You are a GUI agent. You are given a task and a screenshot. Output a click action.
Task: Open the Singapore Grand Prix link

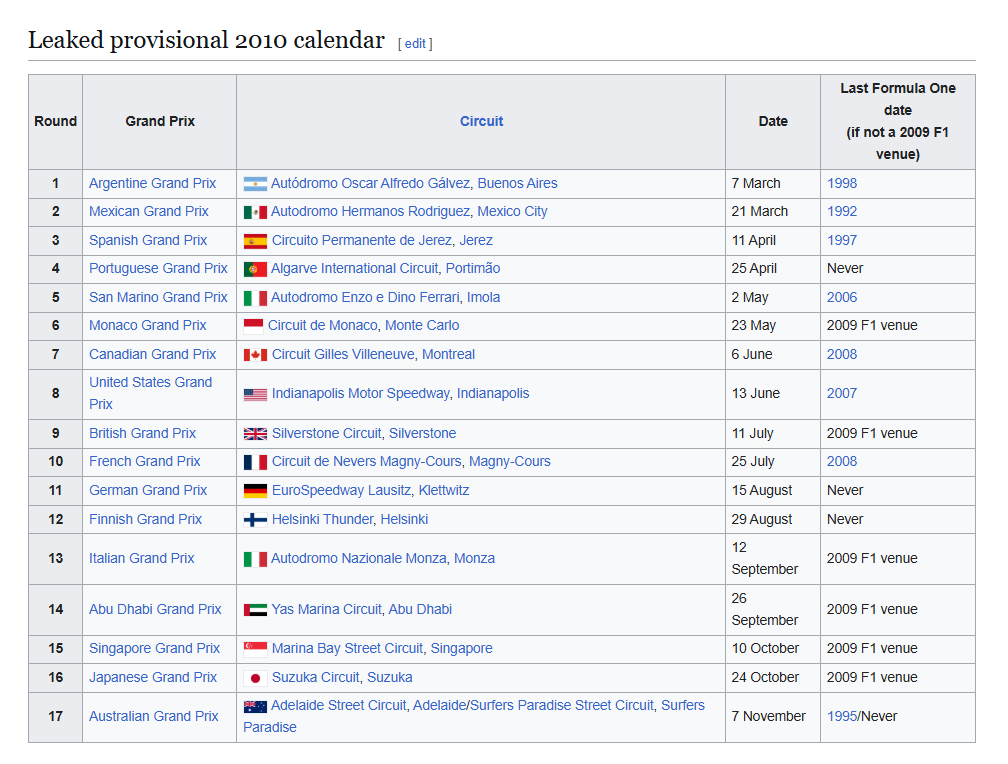154,648
